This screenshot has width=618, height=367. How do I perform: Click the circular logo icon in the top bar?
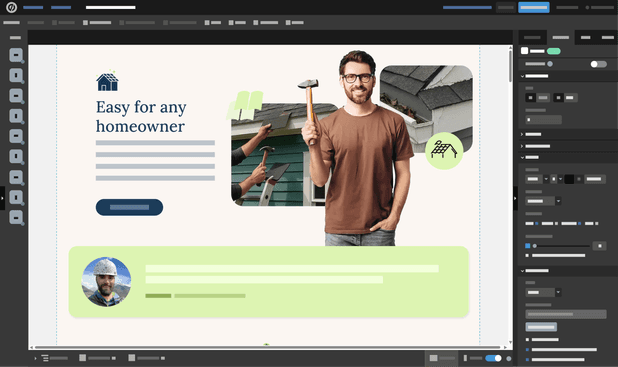(11, 7)
